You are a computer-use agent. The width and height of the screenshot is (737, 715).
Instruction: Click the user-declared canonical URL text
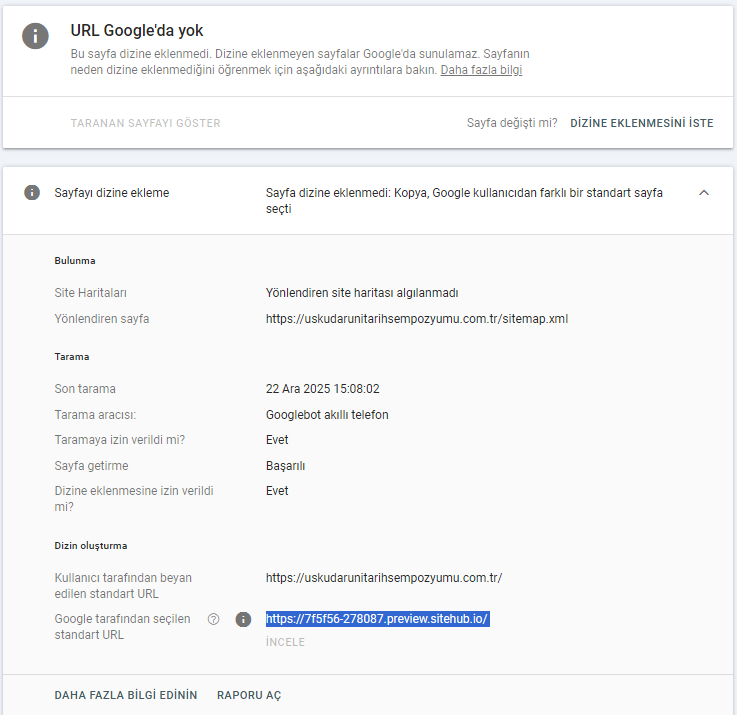click(x=383, y=578)
